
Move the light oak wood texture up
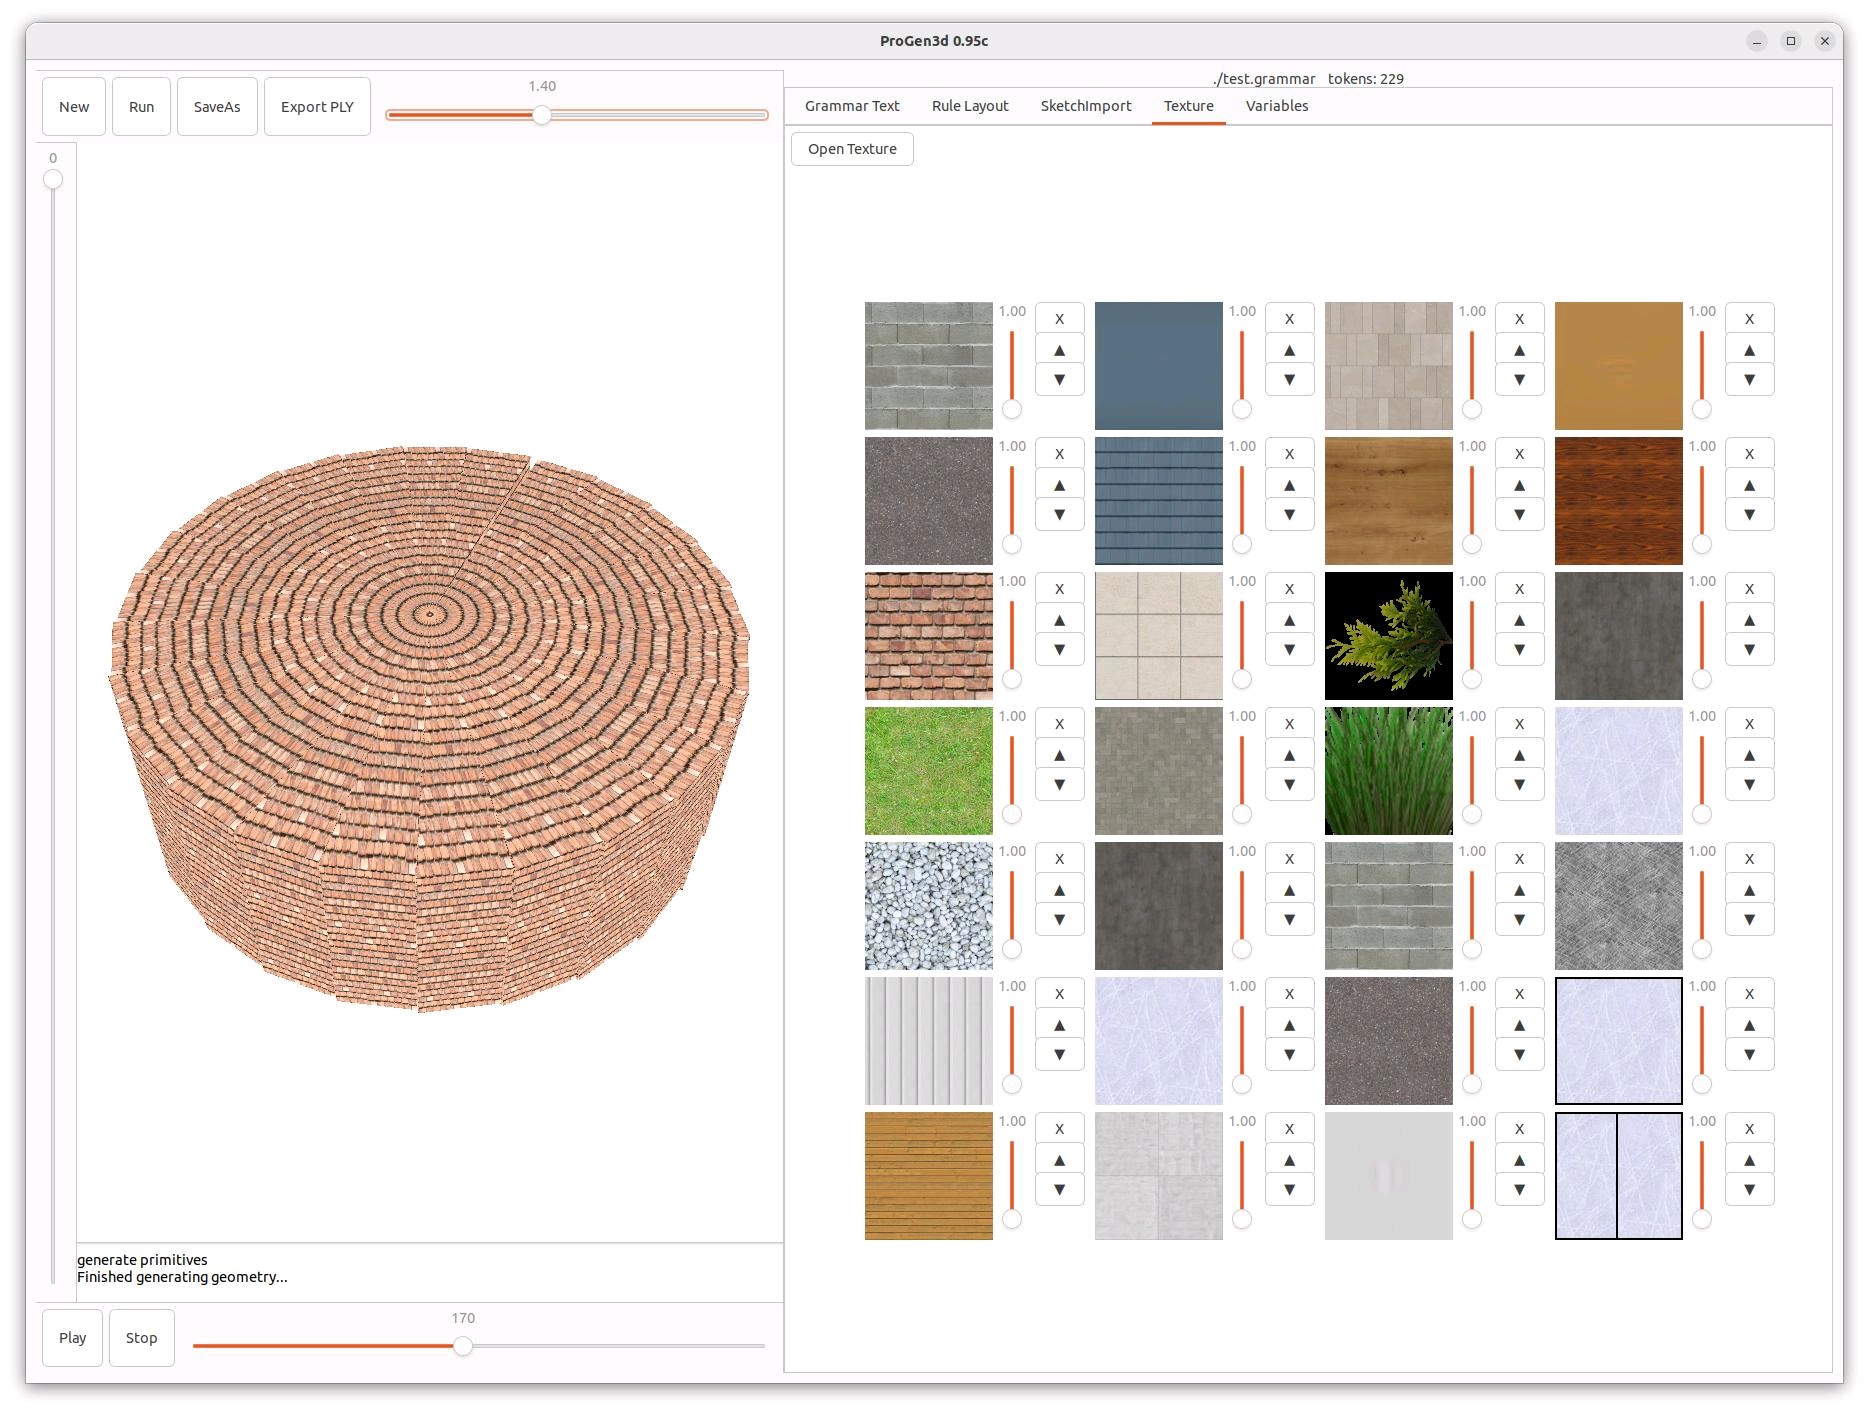click(x=1519, y=485)
